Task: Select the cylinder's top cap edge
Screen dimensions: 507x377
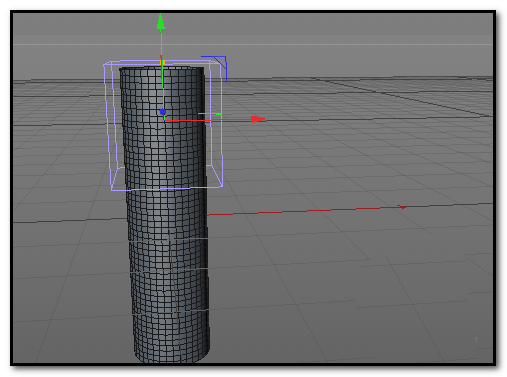Action: [162, 68]
